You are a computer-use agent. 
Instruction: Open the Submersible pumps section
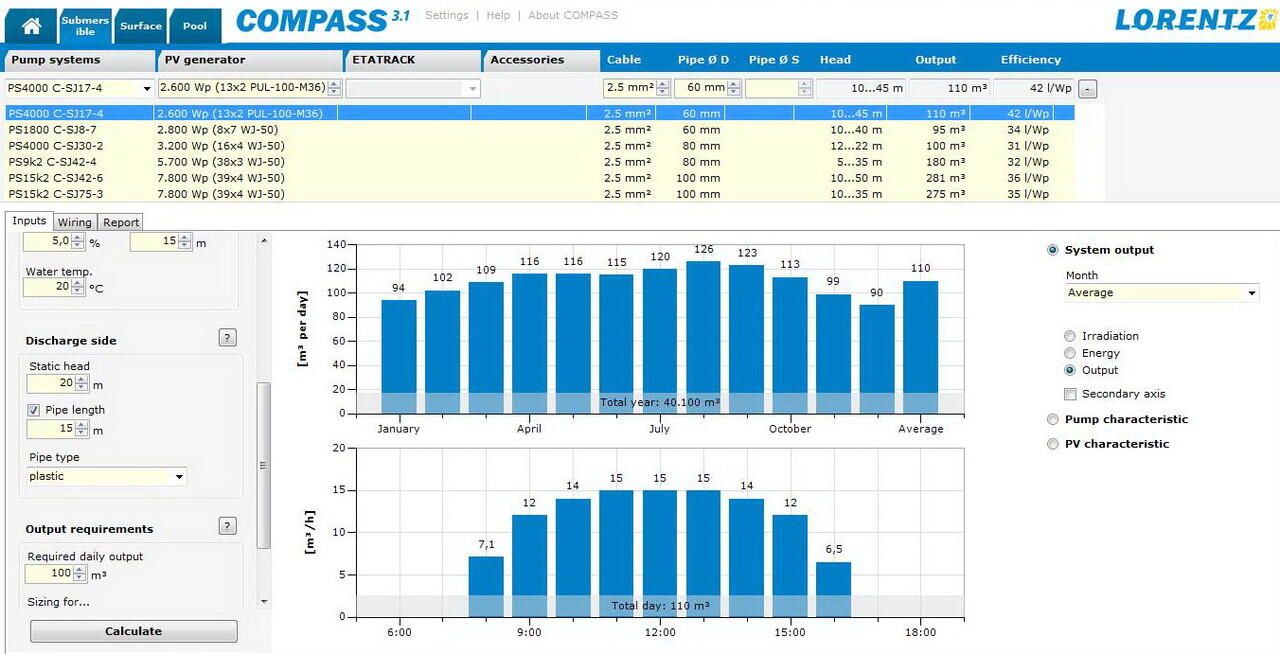click(x=85, y=26)
